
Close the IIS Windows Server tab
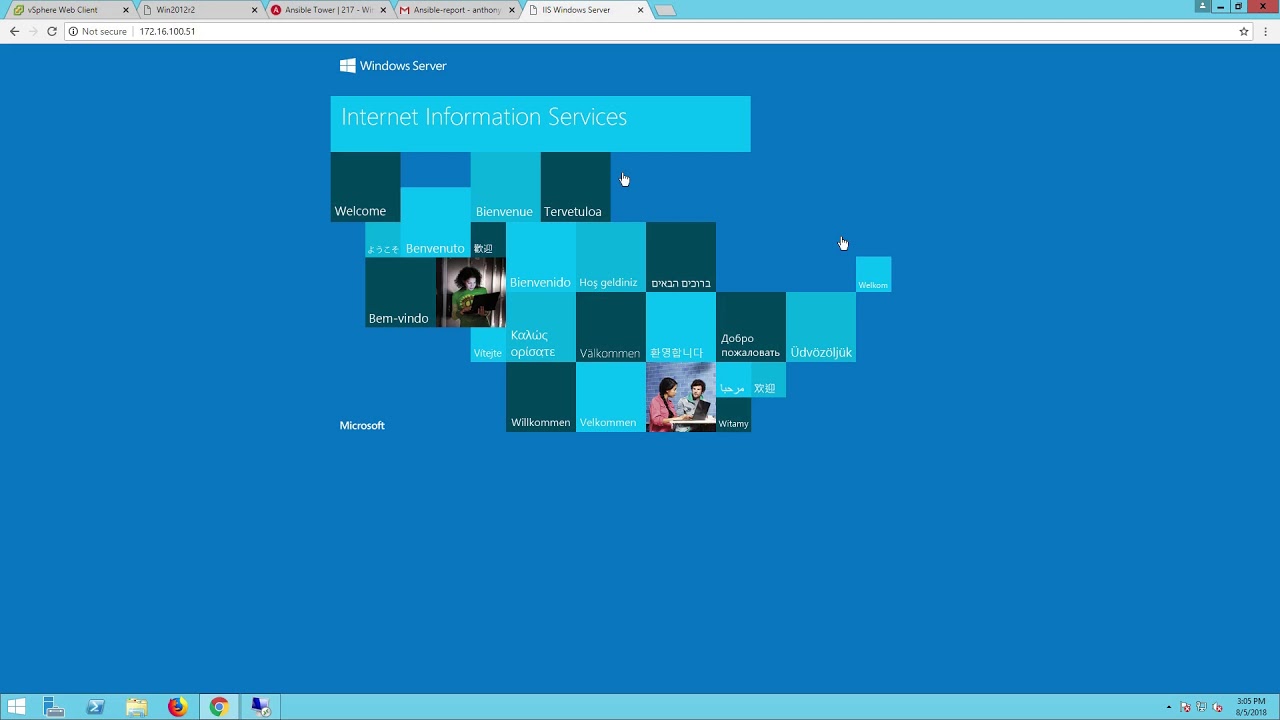pyautogui.click(x=641, y=10)
